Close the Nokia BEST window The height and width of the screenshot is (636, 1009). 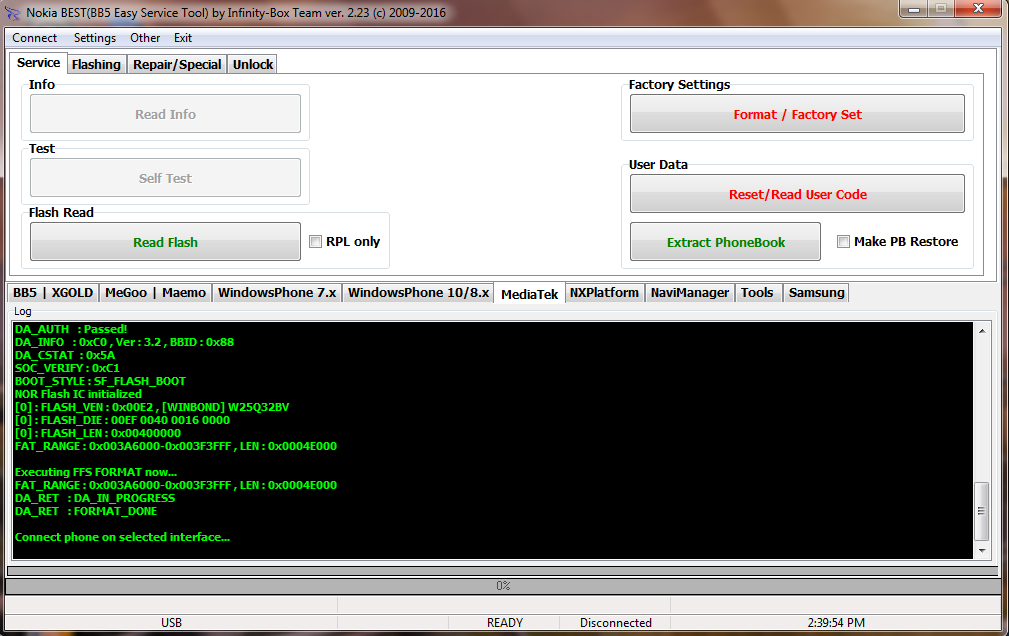pos(977,8)
